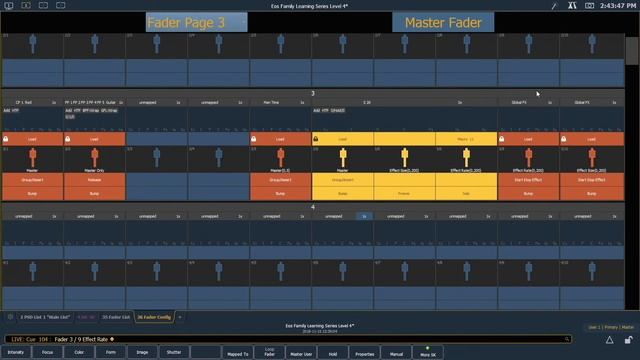This screenshot has width=640, height=360.
Task: Click Release button on fader 3/2
Action: 95,180
